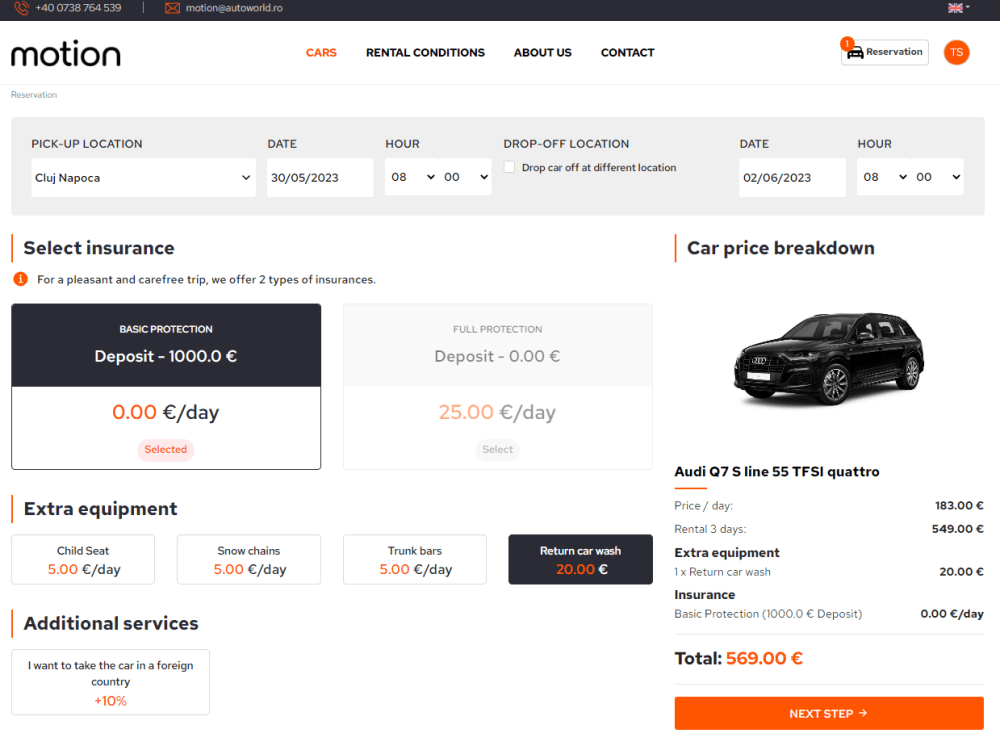This screenshot has height=750, width=1000.
Task: Open the drop-off hour dropdown
Action: (x=884, y=177)
